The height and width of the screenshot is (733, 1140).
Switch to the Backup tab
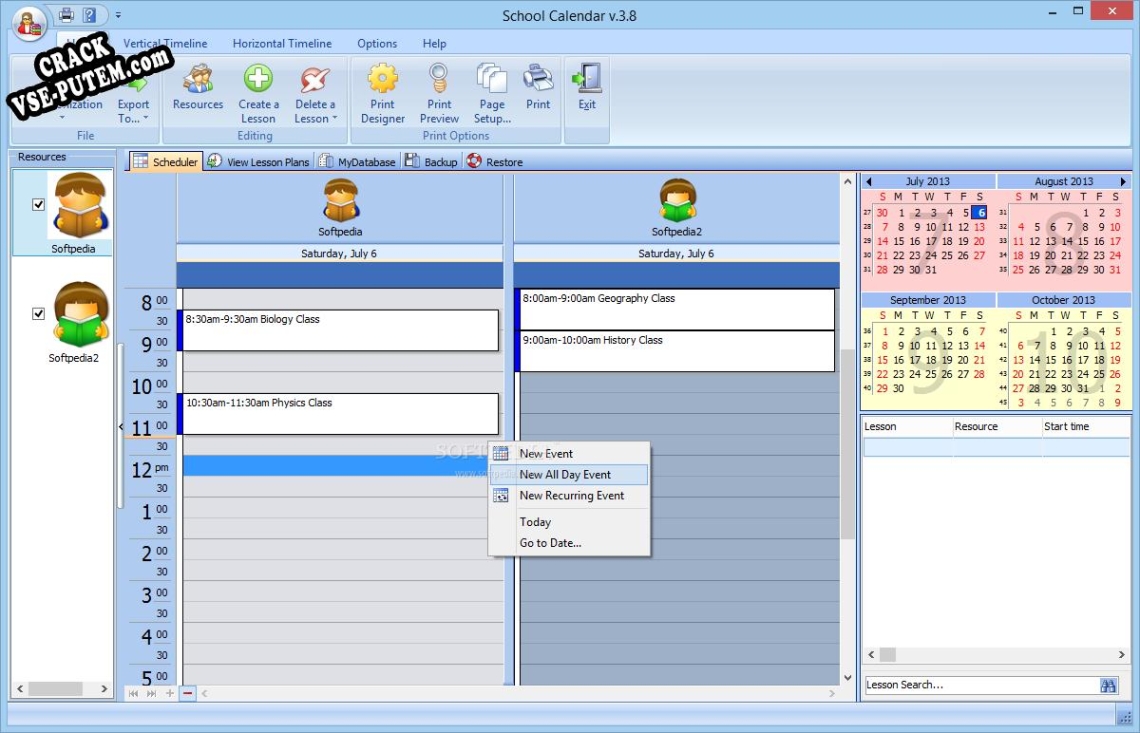(x=432, y=162)
